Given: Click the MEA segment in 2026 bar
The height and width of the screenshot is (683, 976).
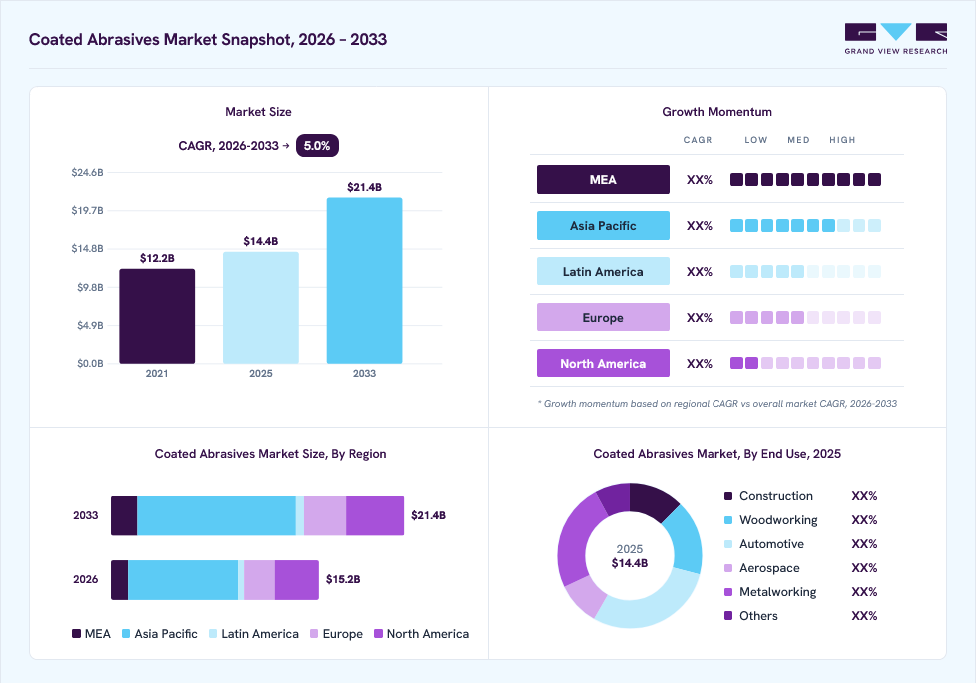Looking at the screenshot, I should click(x=120, y=580).
